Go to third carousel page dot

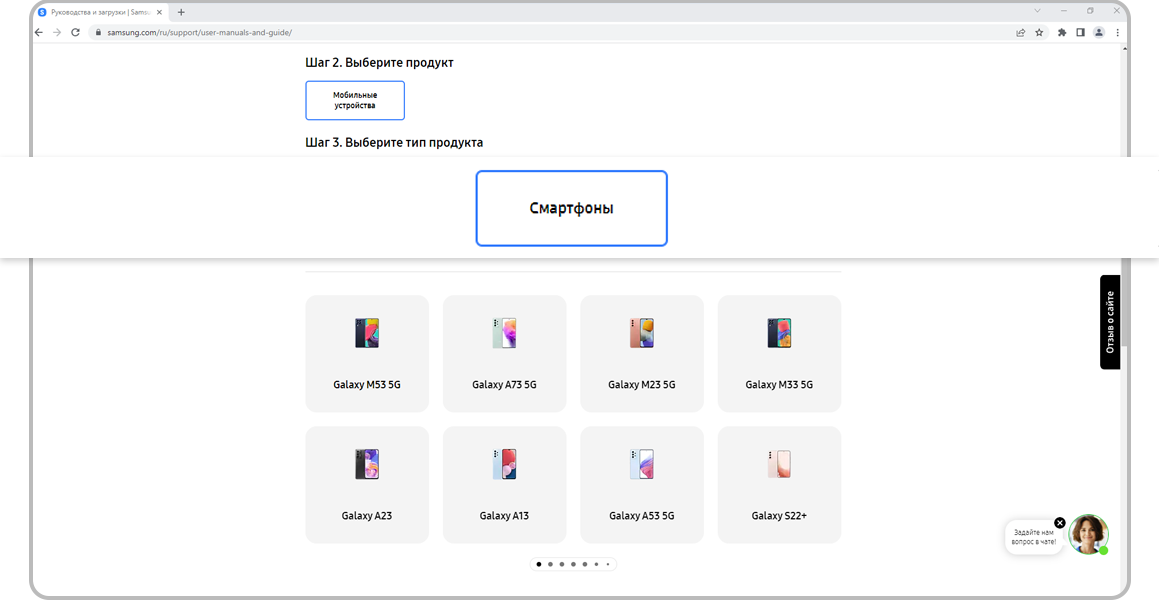pyautogui.click(x=562, y=565)
